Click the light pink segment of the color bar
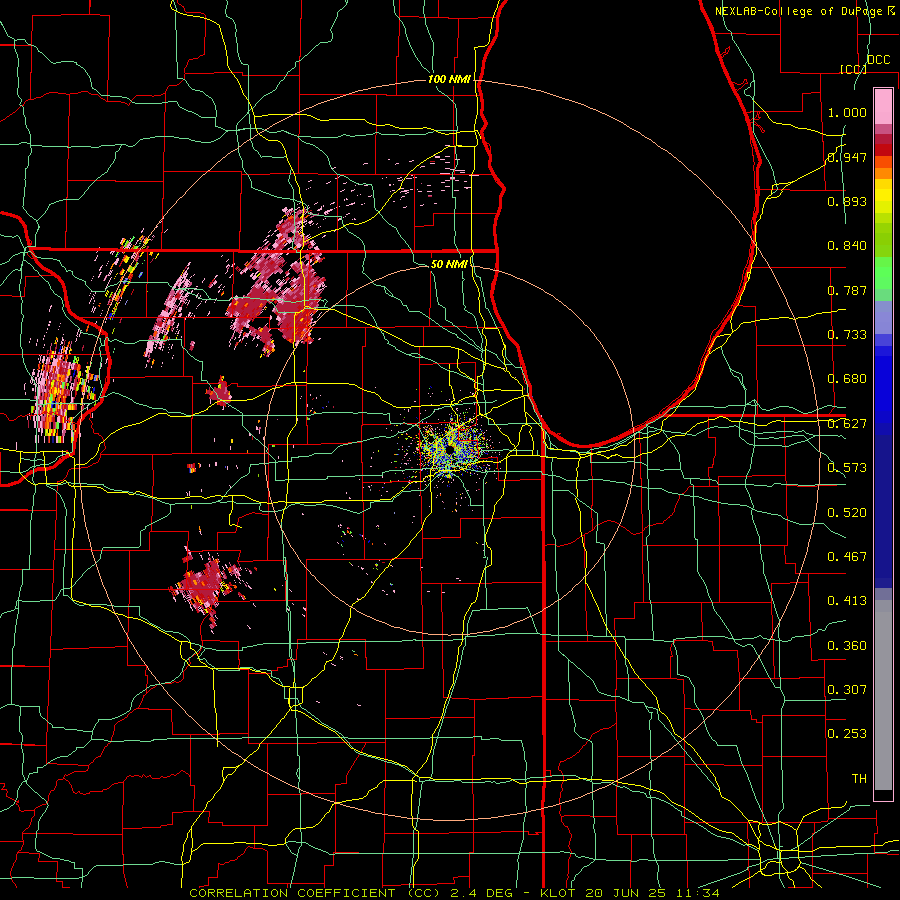 pyautogui.click(x=883, y=106)
